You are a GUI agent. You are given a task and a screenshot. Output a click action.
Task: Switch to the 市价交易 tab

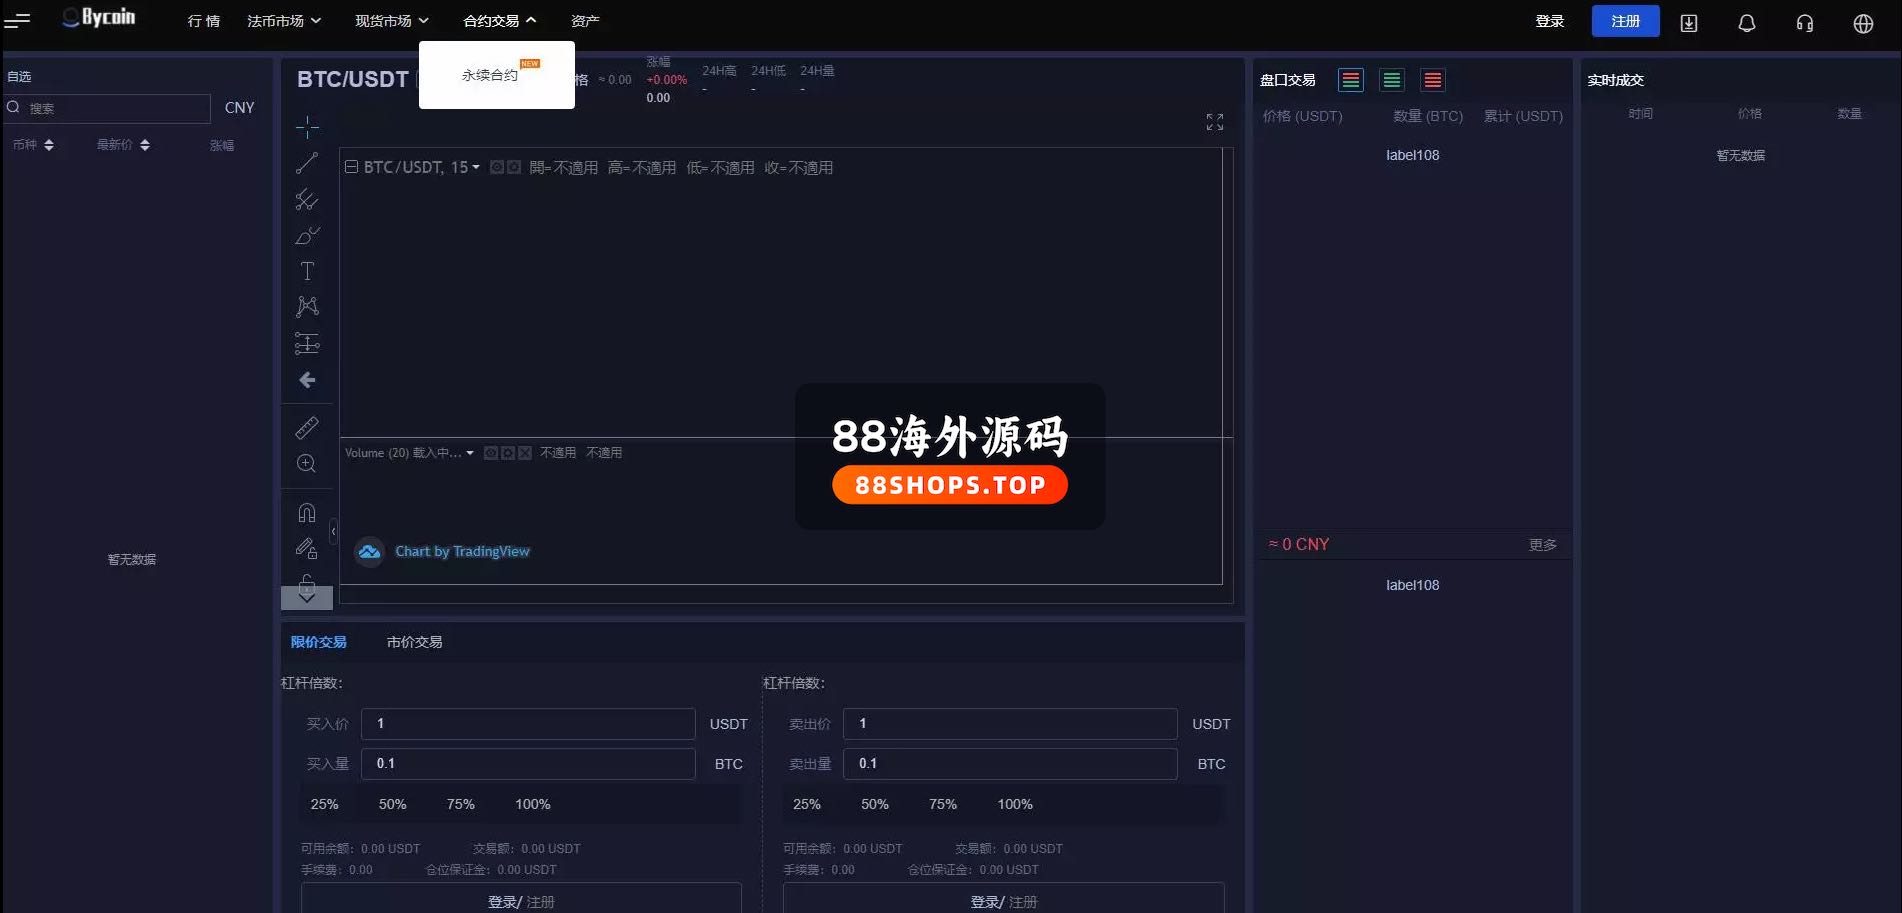(414, 642)
